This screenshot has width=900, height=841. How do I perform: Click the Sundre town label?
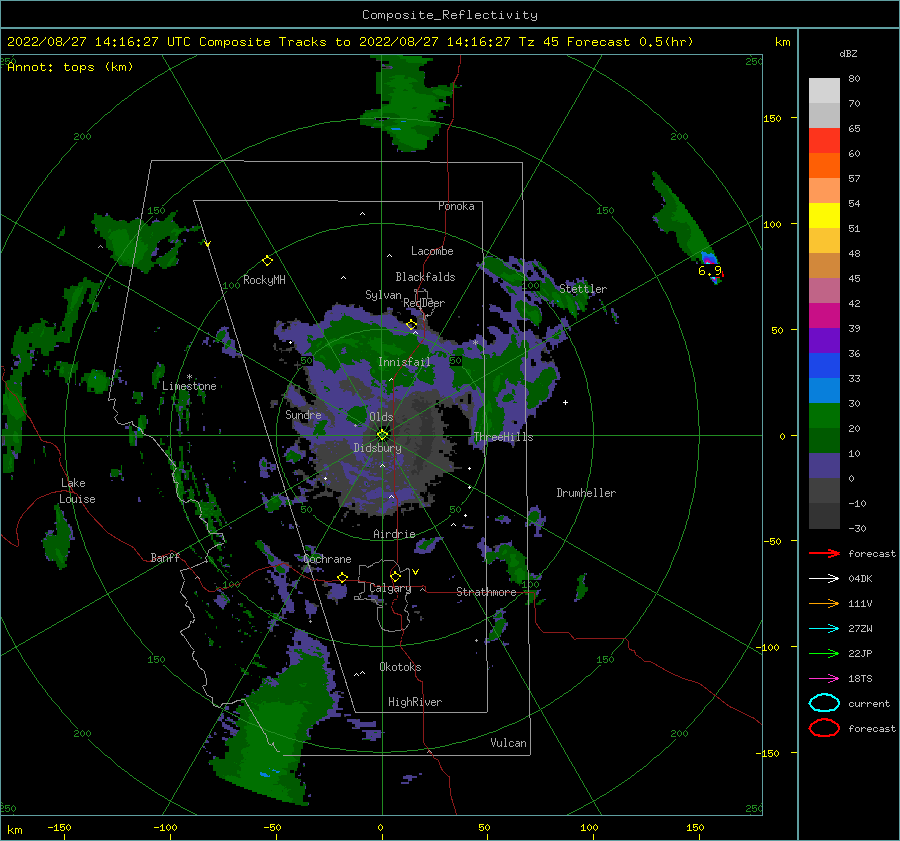coord(303,414)
